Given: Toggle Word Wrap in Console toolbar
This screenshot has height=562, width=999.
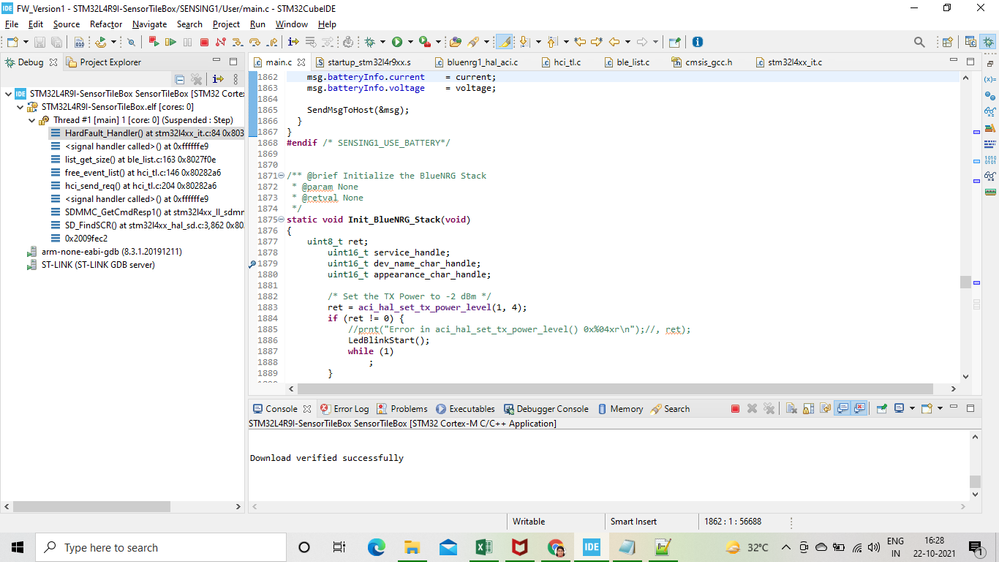Looking at the screenshot, I should [825, 408].
